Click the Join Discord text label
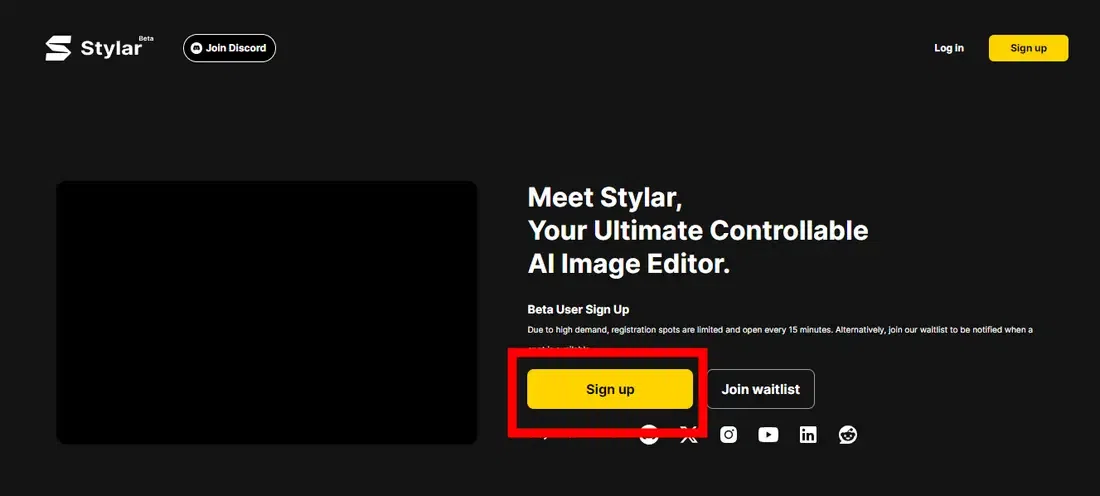The width and height of the screenshot is (1100, 496). 236,48
